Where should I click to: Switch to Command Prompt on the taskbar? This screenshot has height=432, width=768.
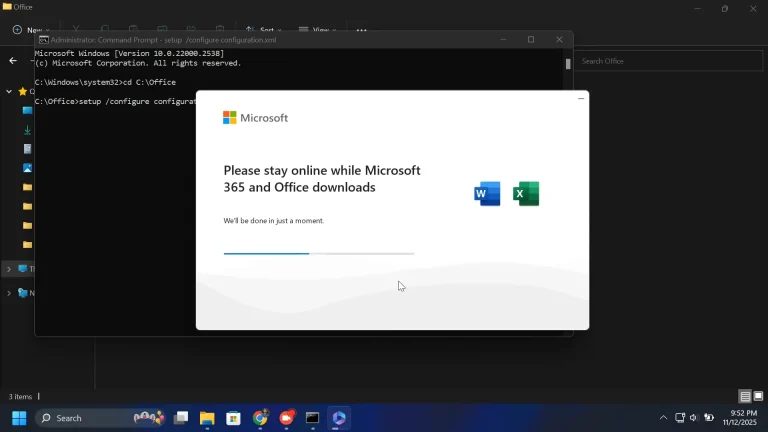coord(312,418)
